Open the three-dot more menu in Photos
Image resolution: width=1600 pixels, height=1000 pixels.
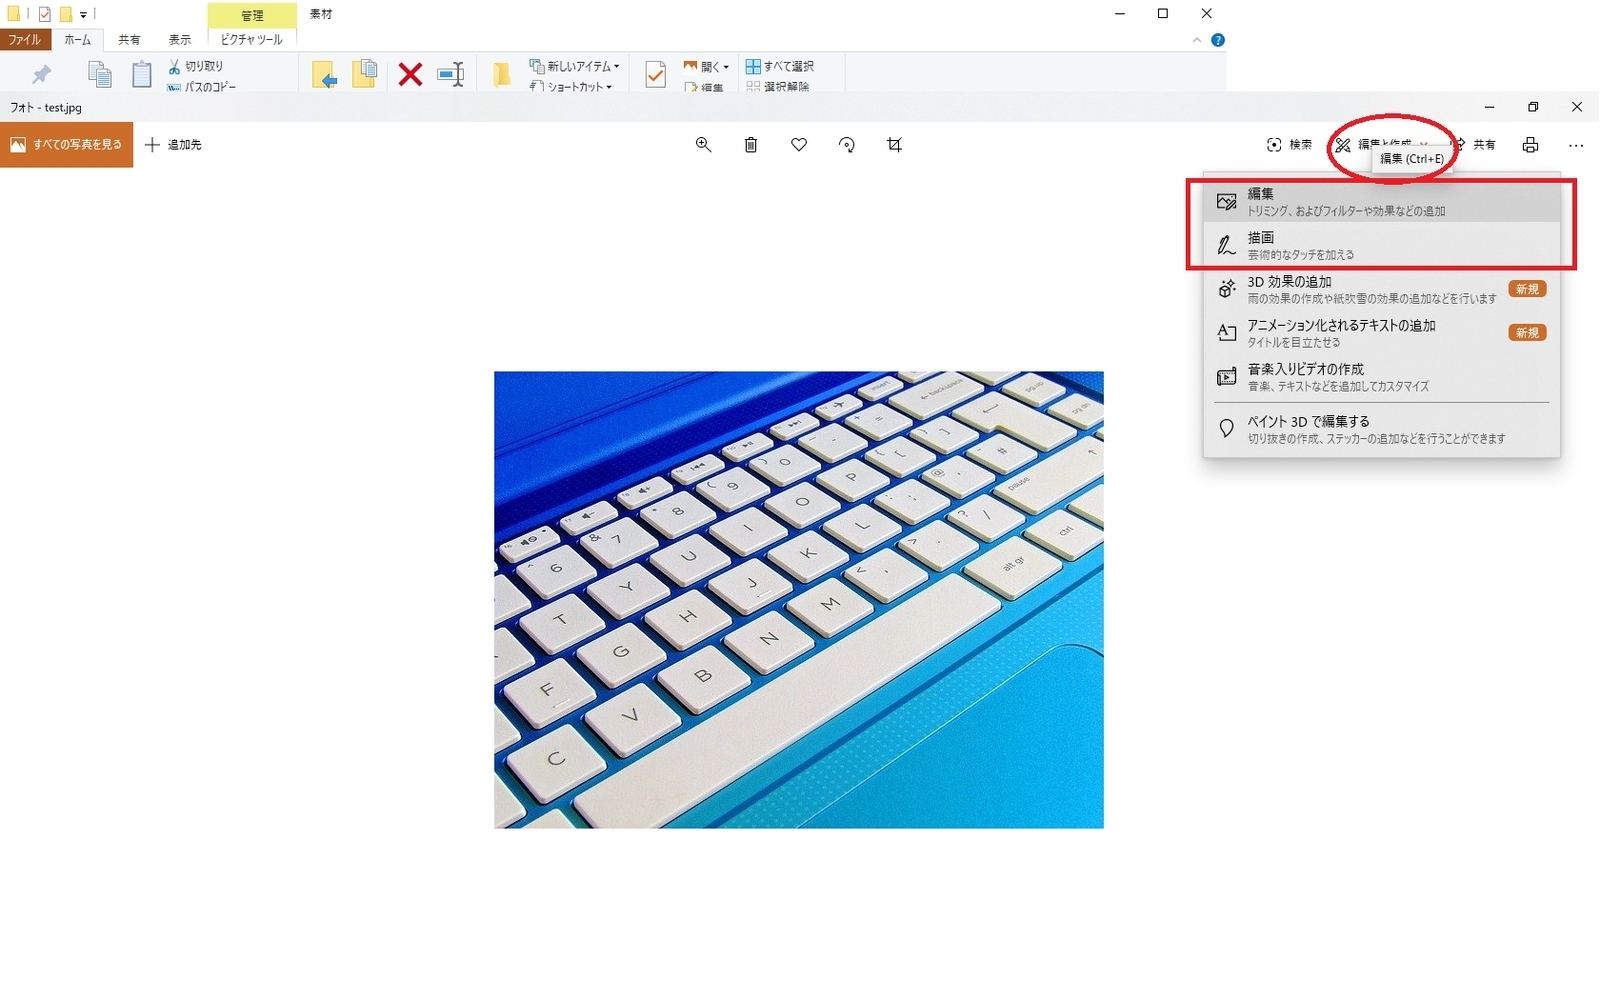tap(1576, 145)
